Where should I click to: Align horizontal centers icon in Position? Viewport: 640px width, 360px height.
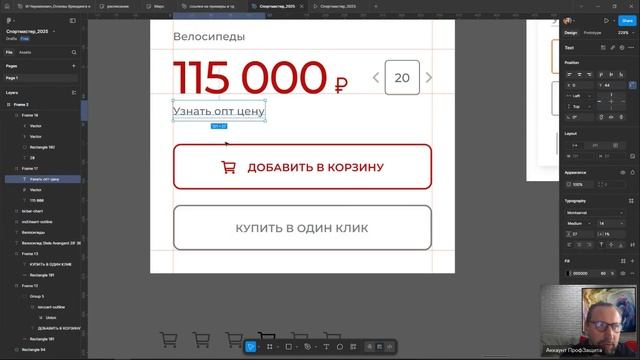579,75
